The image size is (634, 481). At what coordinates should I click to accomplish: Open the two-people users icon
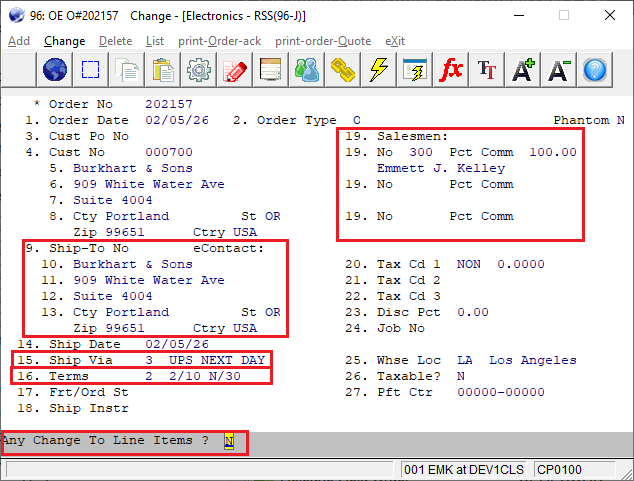coord(307,70)
